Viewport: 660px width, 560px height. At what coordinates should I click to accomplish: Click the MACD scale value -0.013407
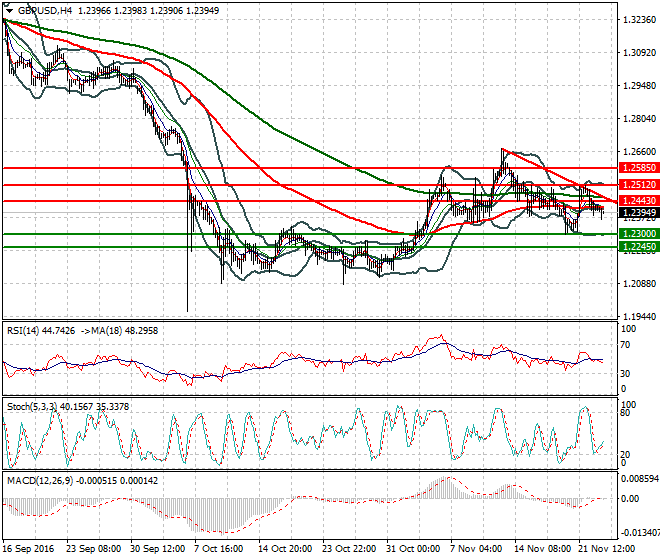coord(641,533)
